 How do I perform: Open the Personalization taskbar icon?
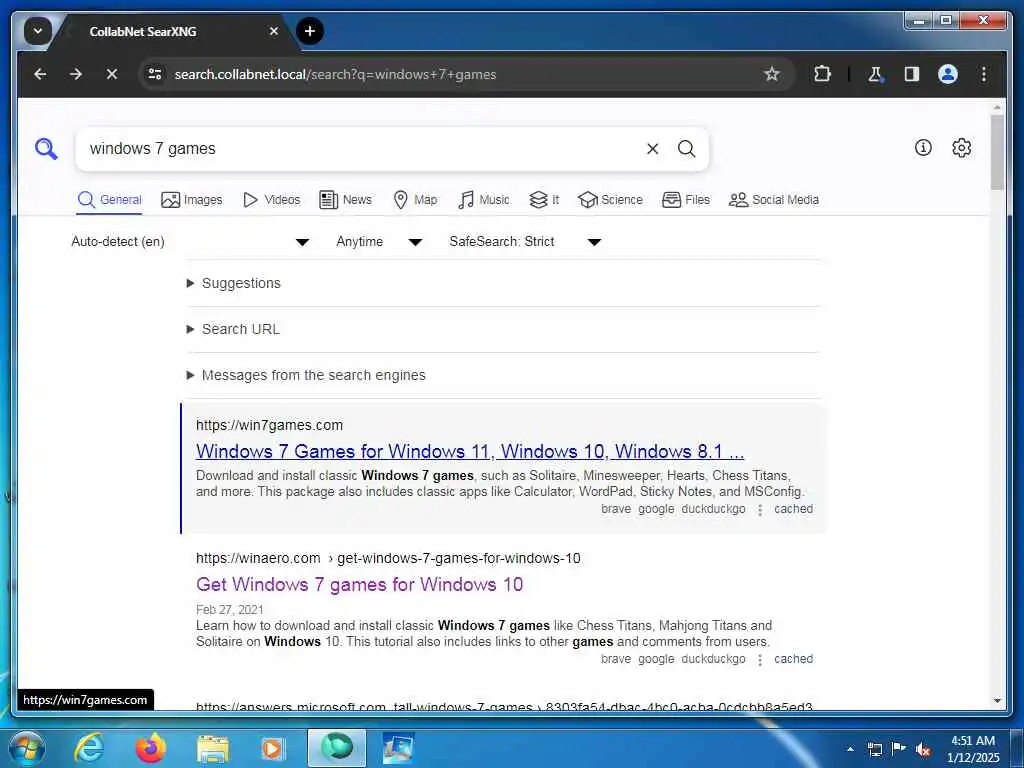[x=398, y=748]
